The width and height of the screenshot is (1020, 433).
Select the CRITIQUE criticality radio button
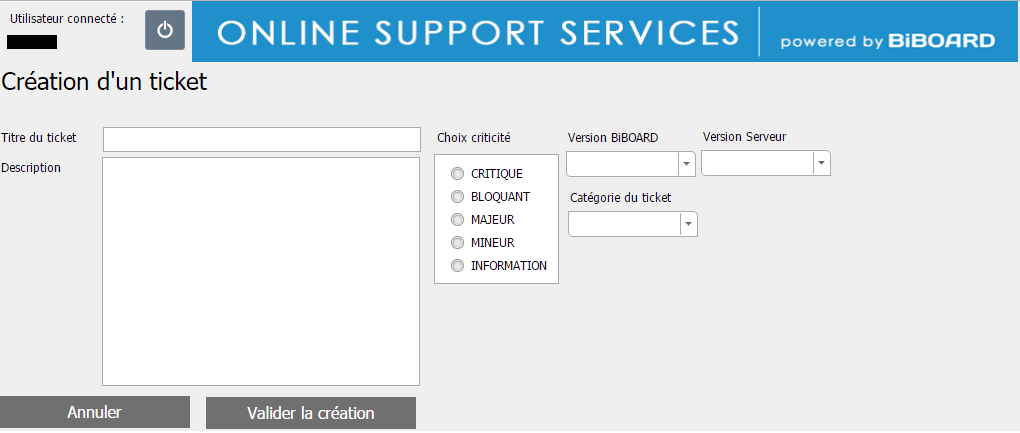tap(458, 174)
